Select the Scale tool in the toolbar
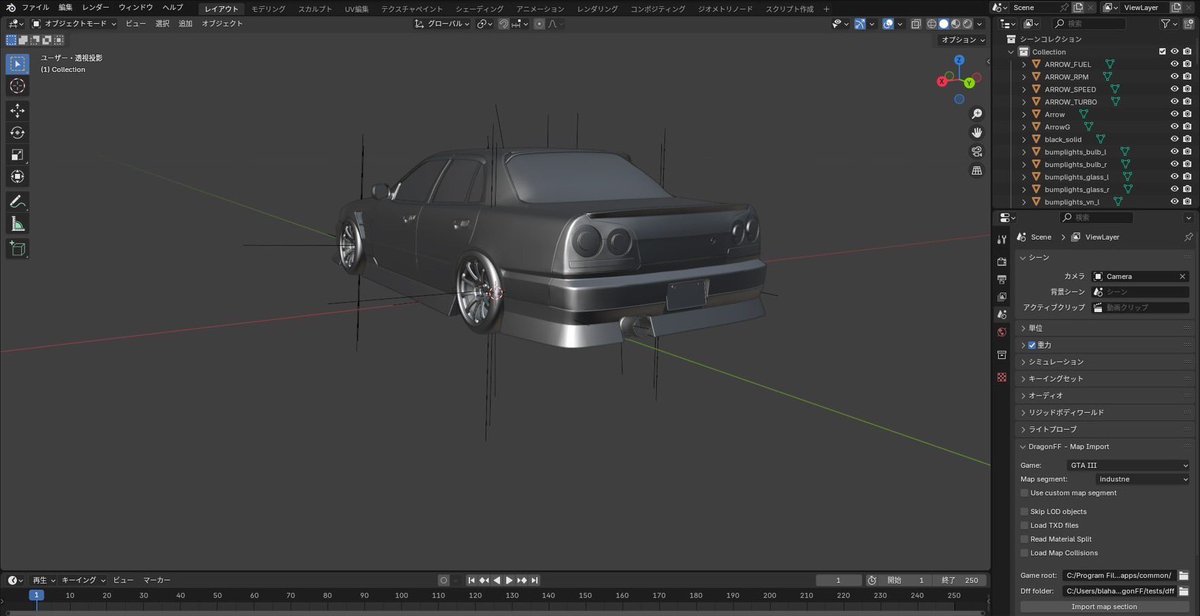 coord(17,155)
